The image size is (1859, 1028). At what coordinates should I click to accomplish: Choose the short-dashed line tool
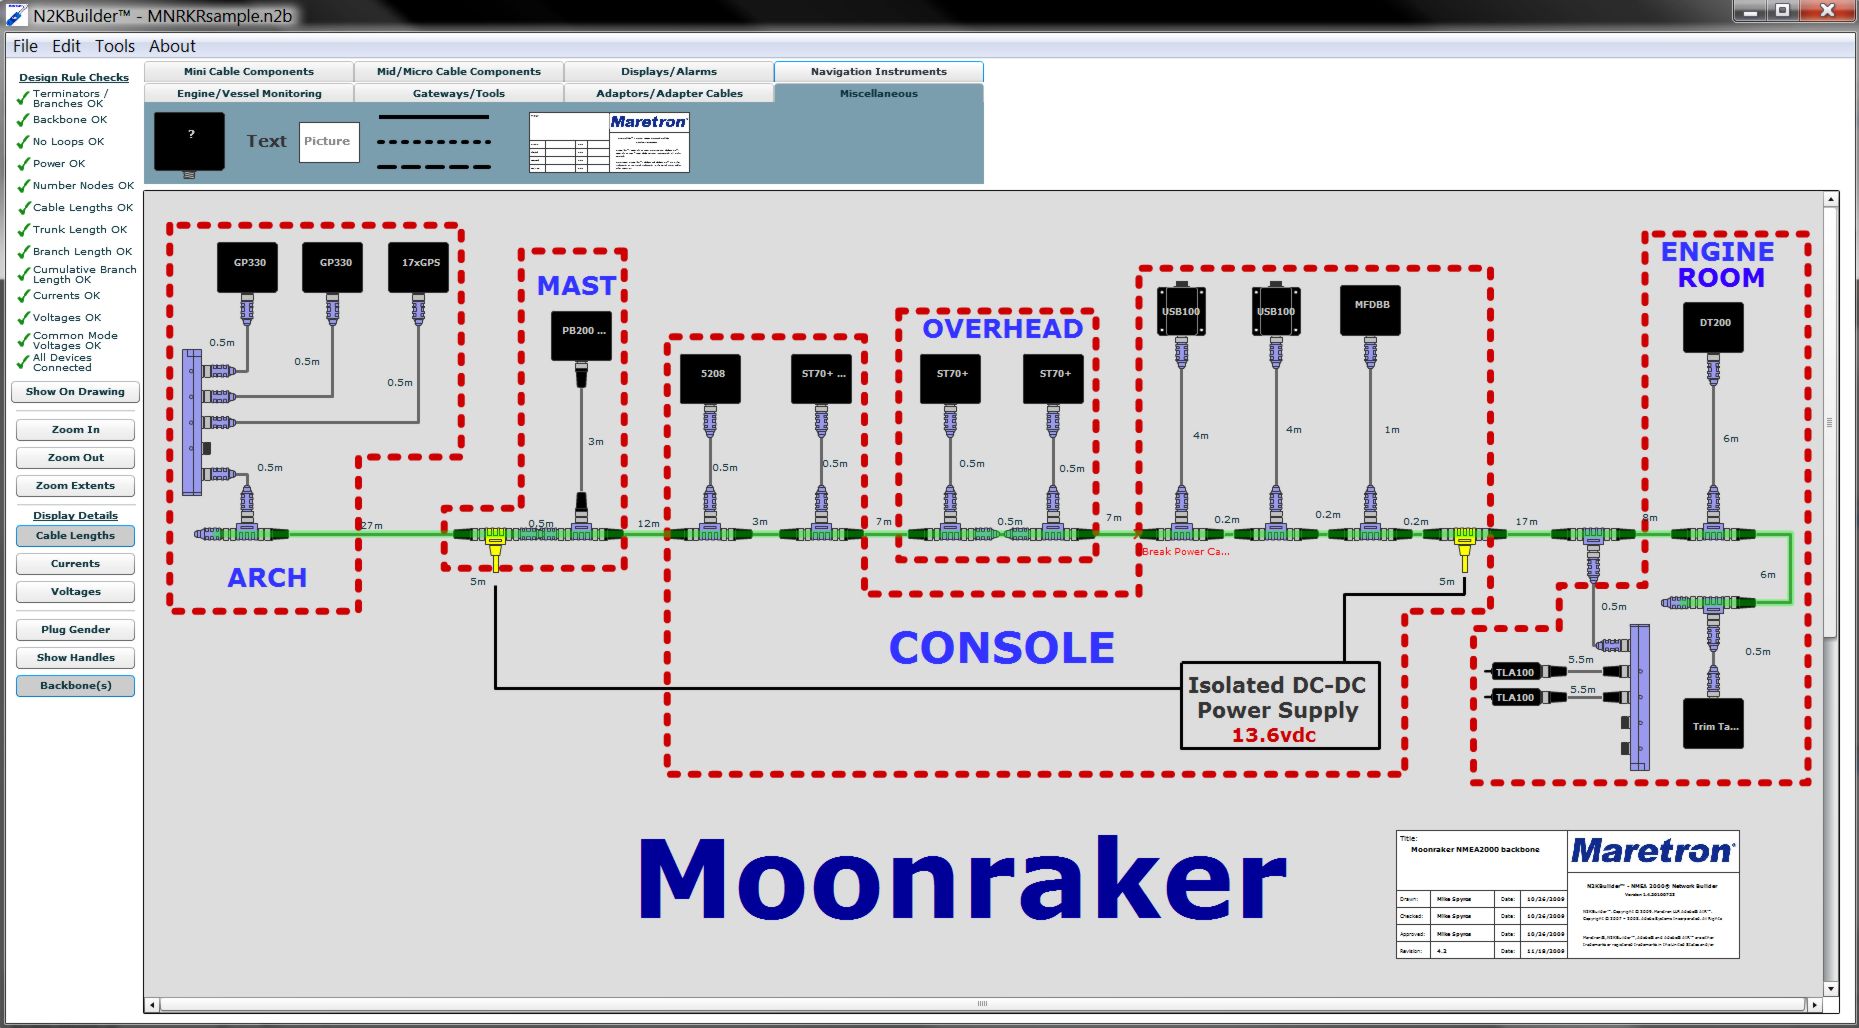pos(433,142)
